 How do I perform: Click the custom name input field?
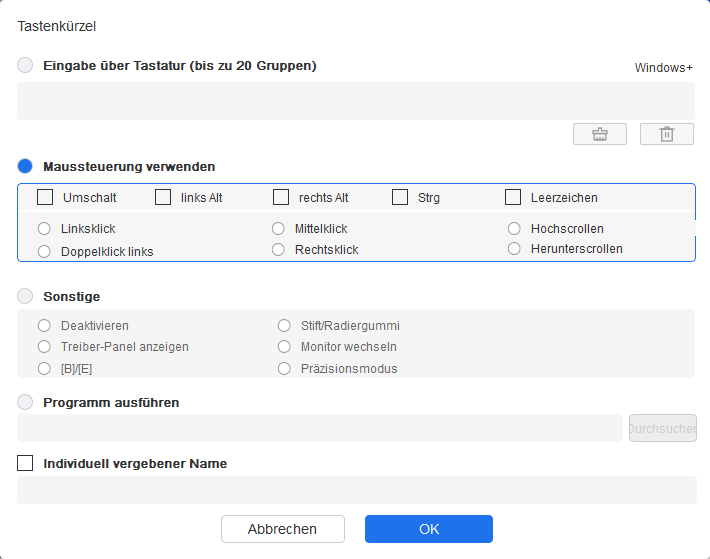point(357,490)
